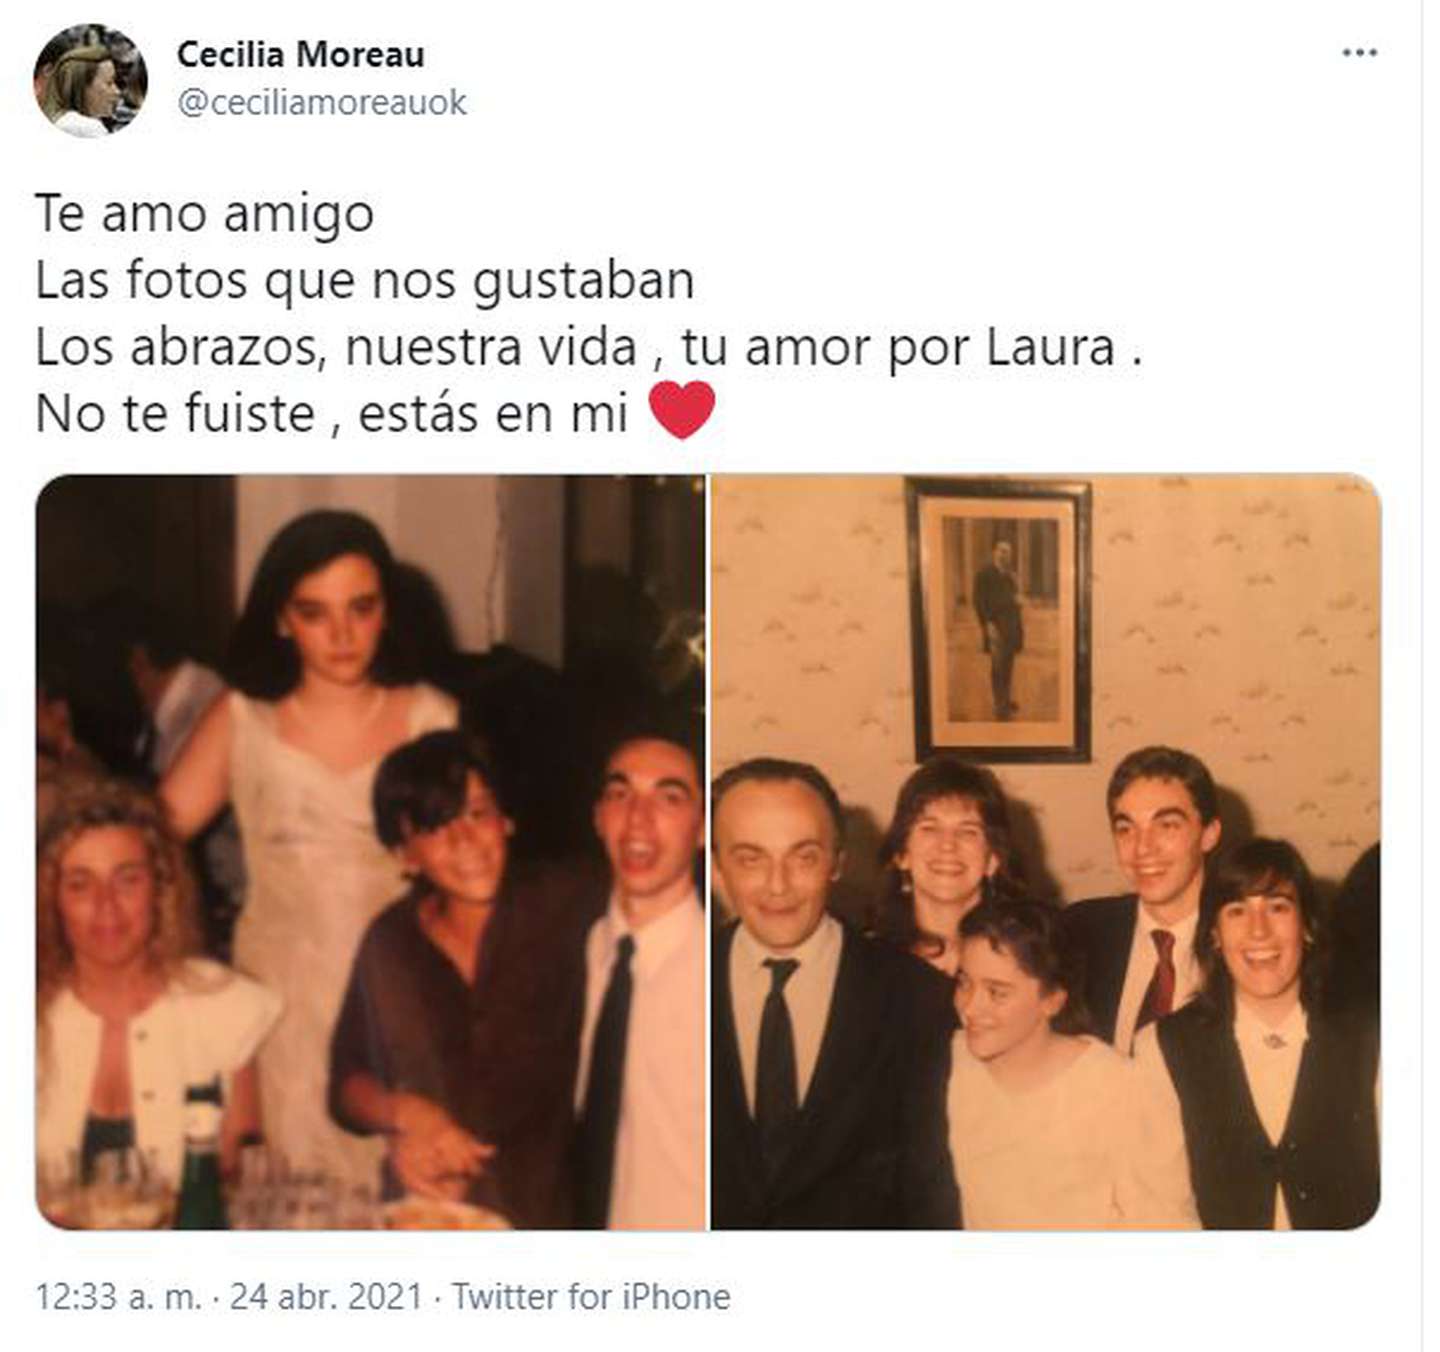Viewport: 1440px width, 1352px height.
Task: Open the Twitter for iPhone source link
Action: [591, 1297]
